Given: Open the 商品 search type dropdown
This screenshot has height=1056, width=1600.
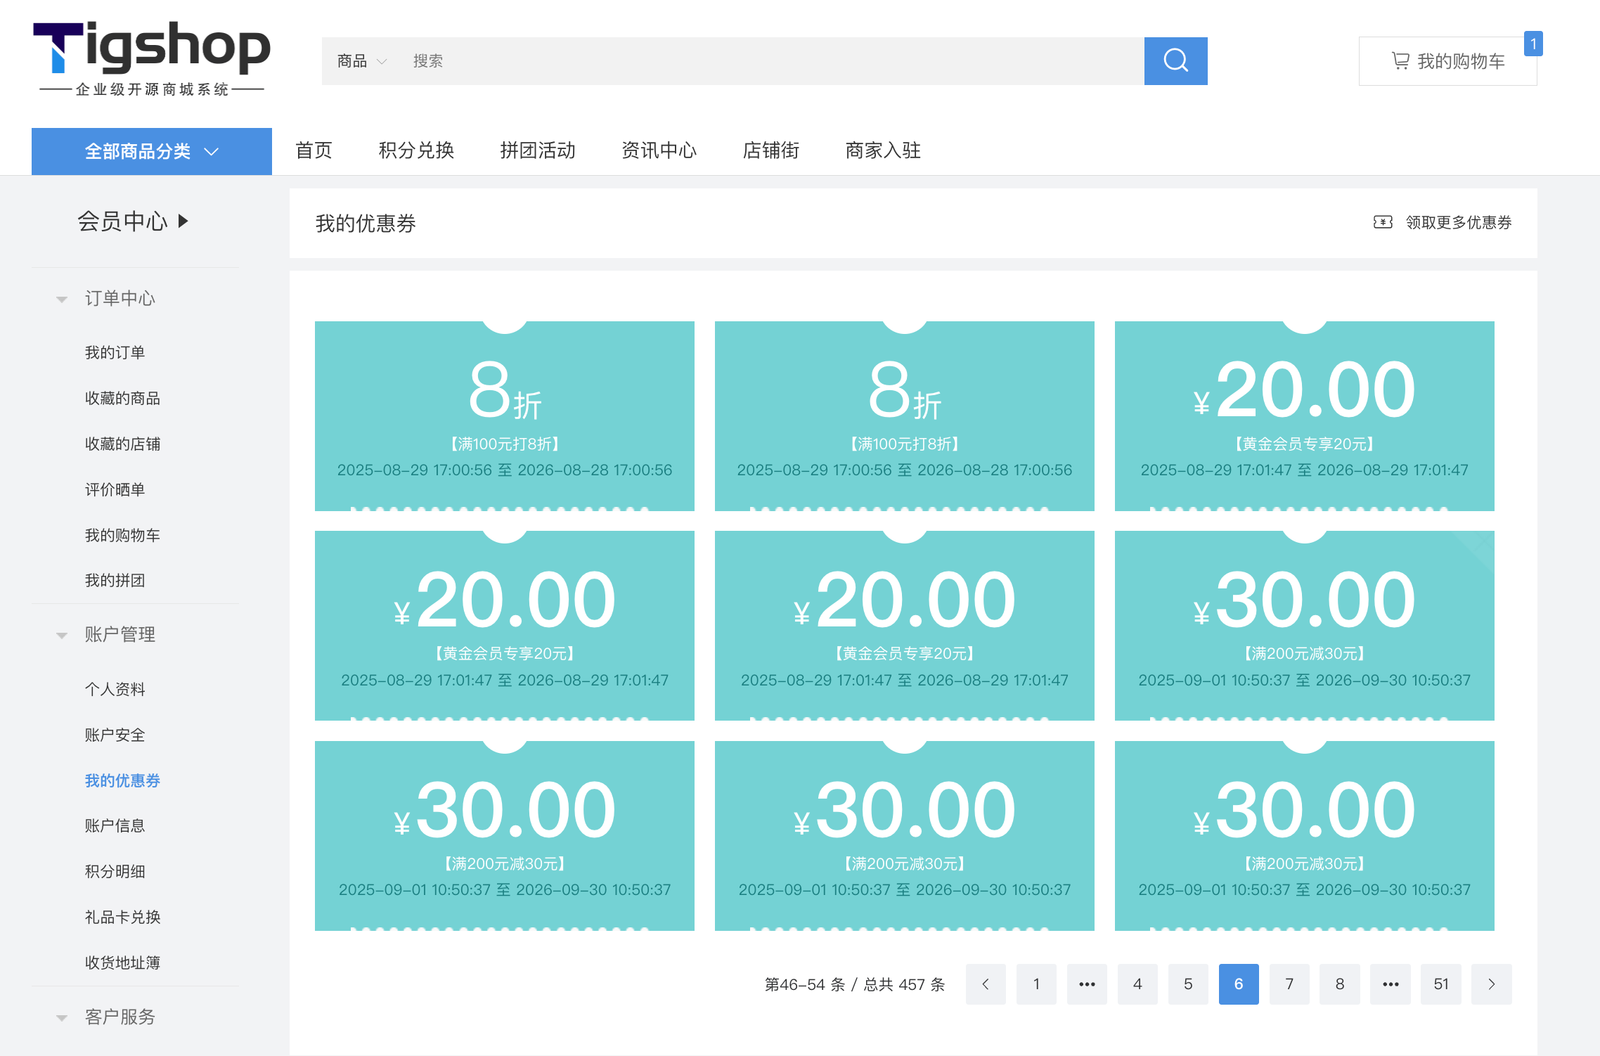Looking at the screenshot, I should pyautogui.click(x=362, y=61).
